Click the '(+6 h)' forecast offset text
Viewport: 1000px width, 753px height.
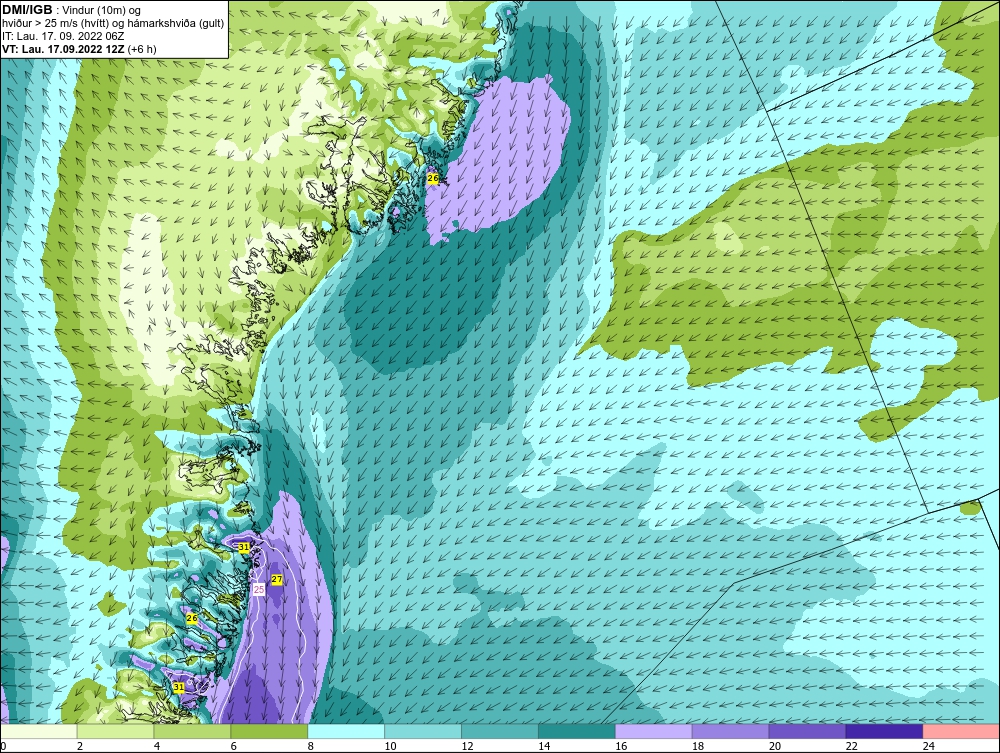click(142, 48)
